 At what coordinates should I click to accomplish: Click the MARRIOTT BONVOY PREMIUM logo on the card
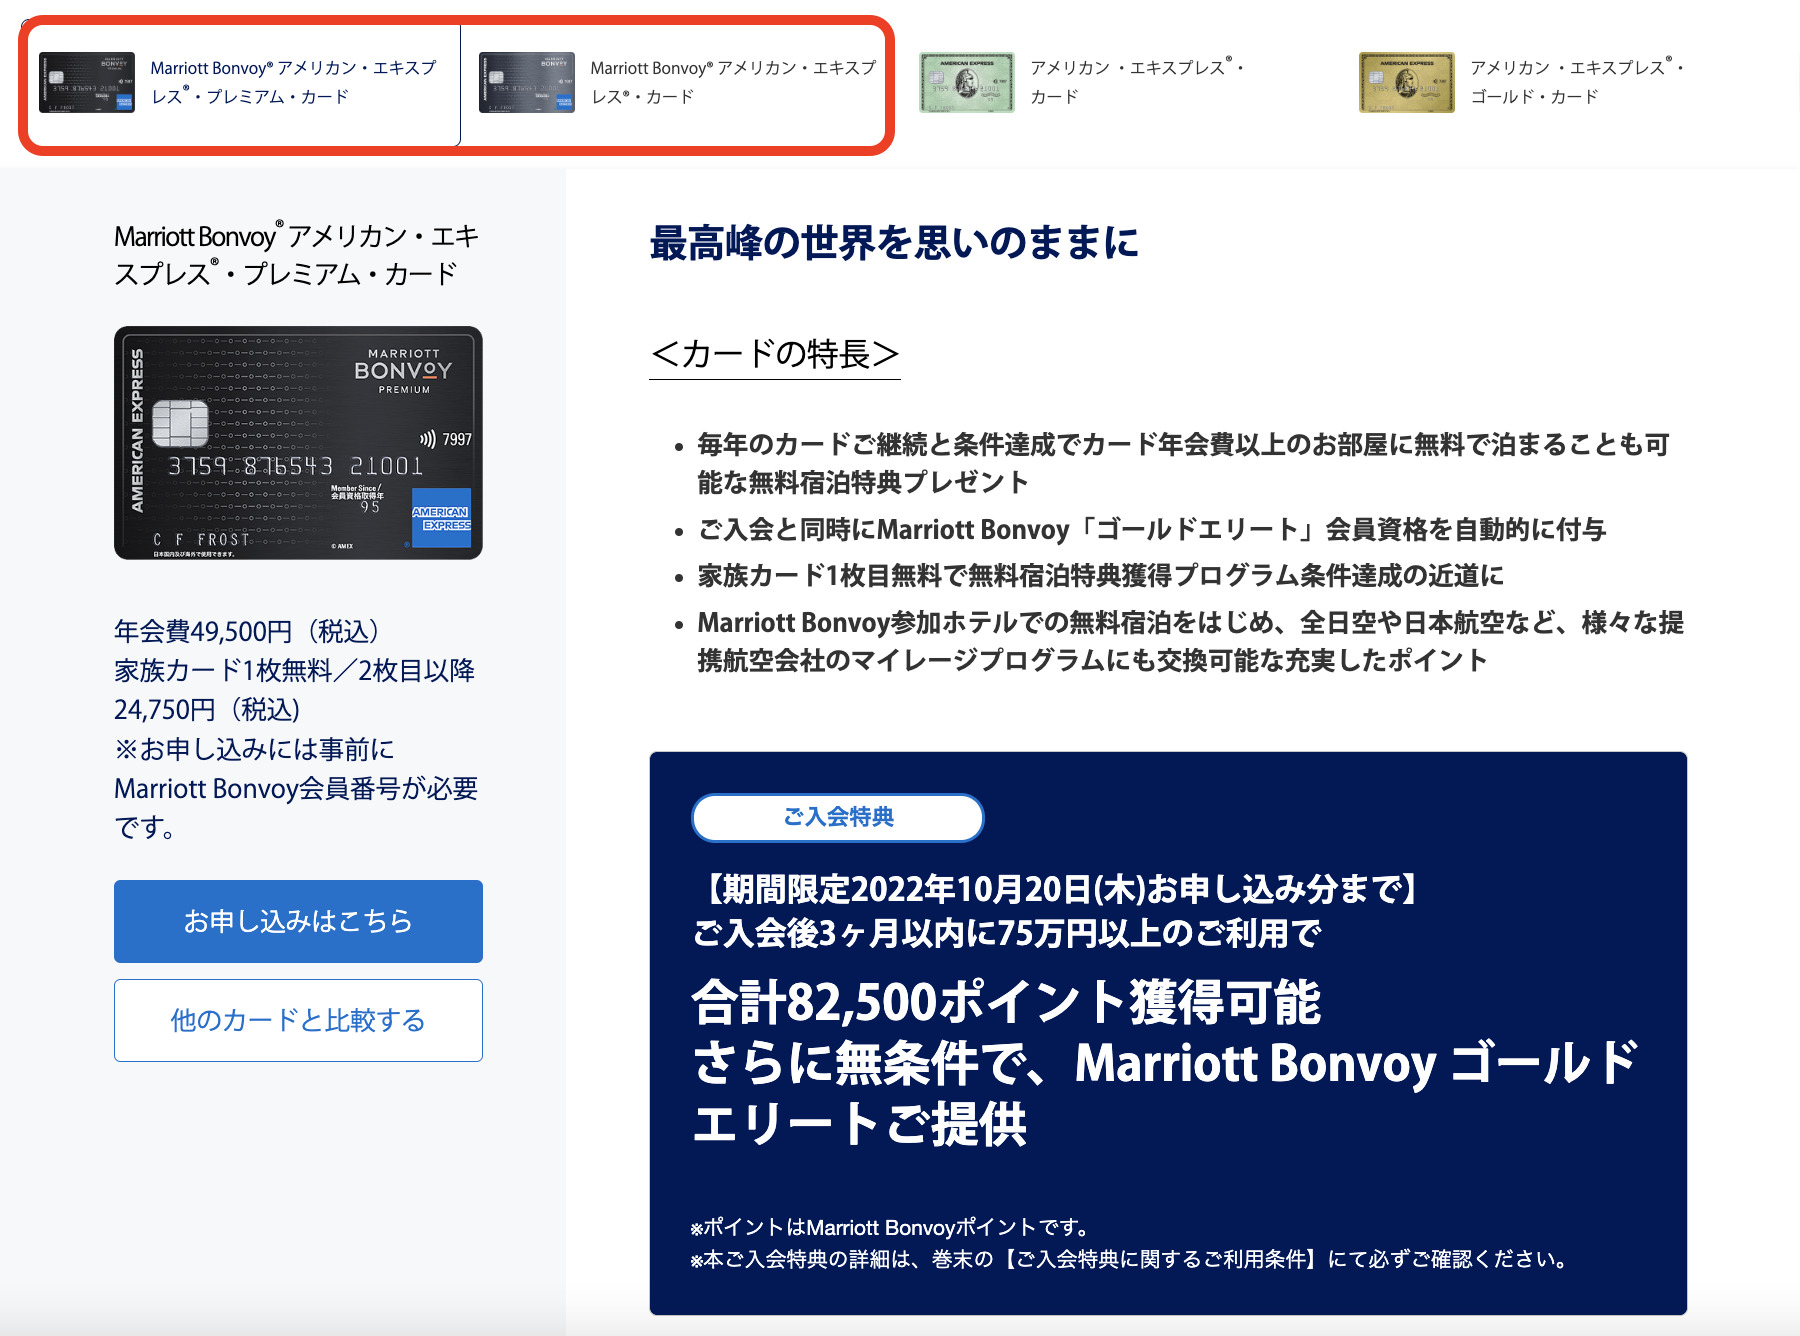tap(402, 368)
